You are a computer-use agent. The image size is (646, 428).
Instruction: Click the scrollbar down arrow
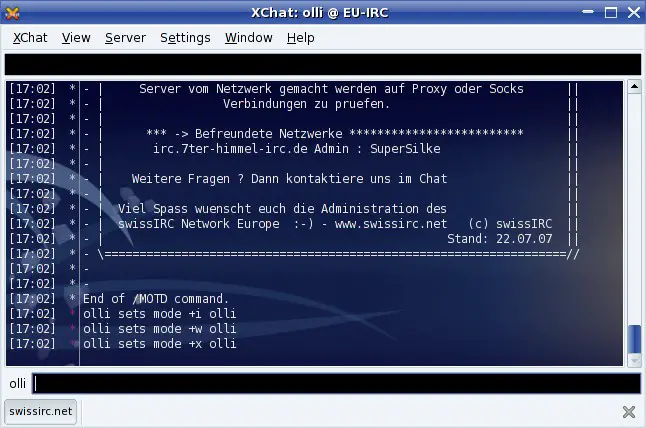[634, 361]
